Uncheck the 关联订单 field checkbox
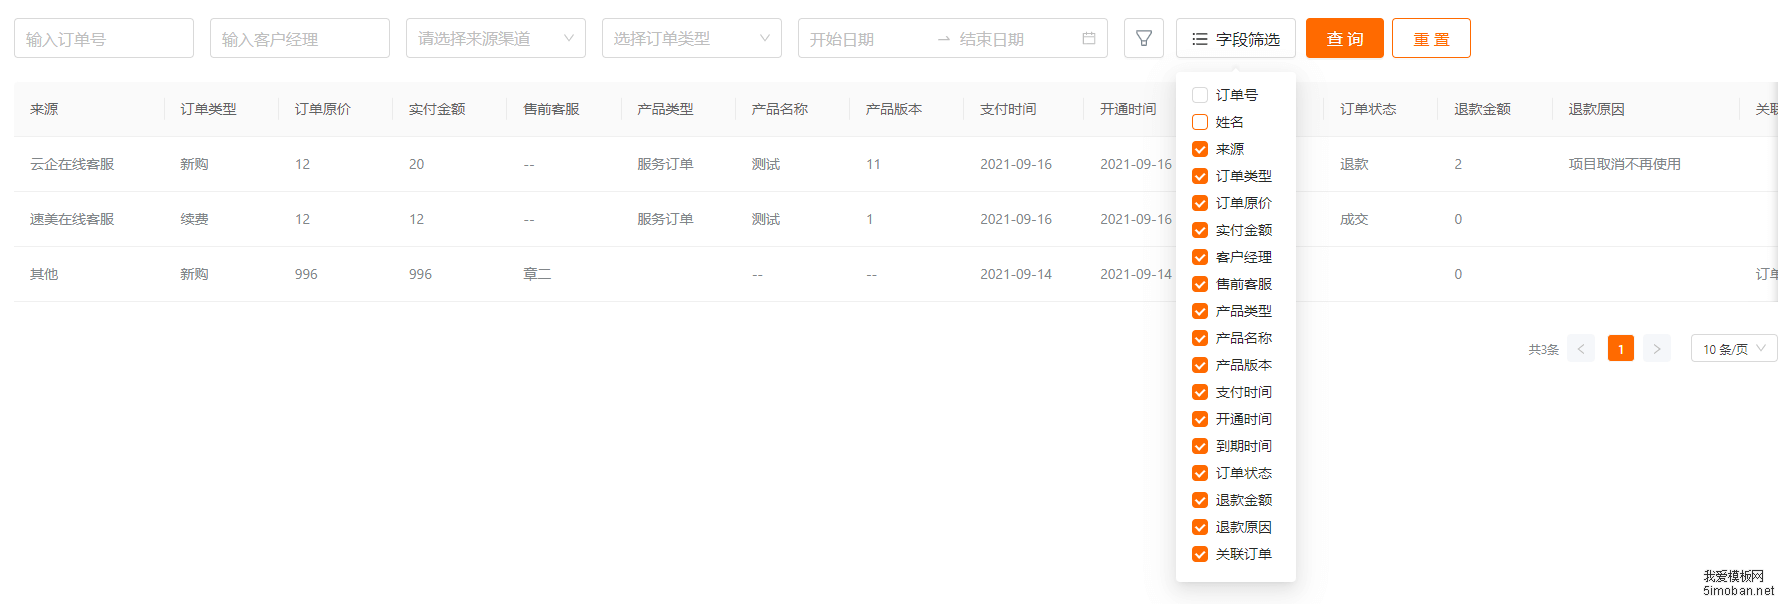Image resolution: width=1788 pixels, height=604 pixels. pos(1200,554)
